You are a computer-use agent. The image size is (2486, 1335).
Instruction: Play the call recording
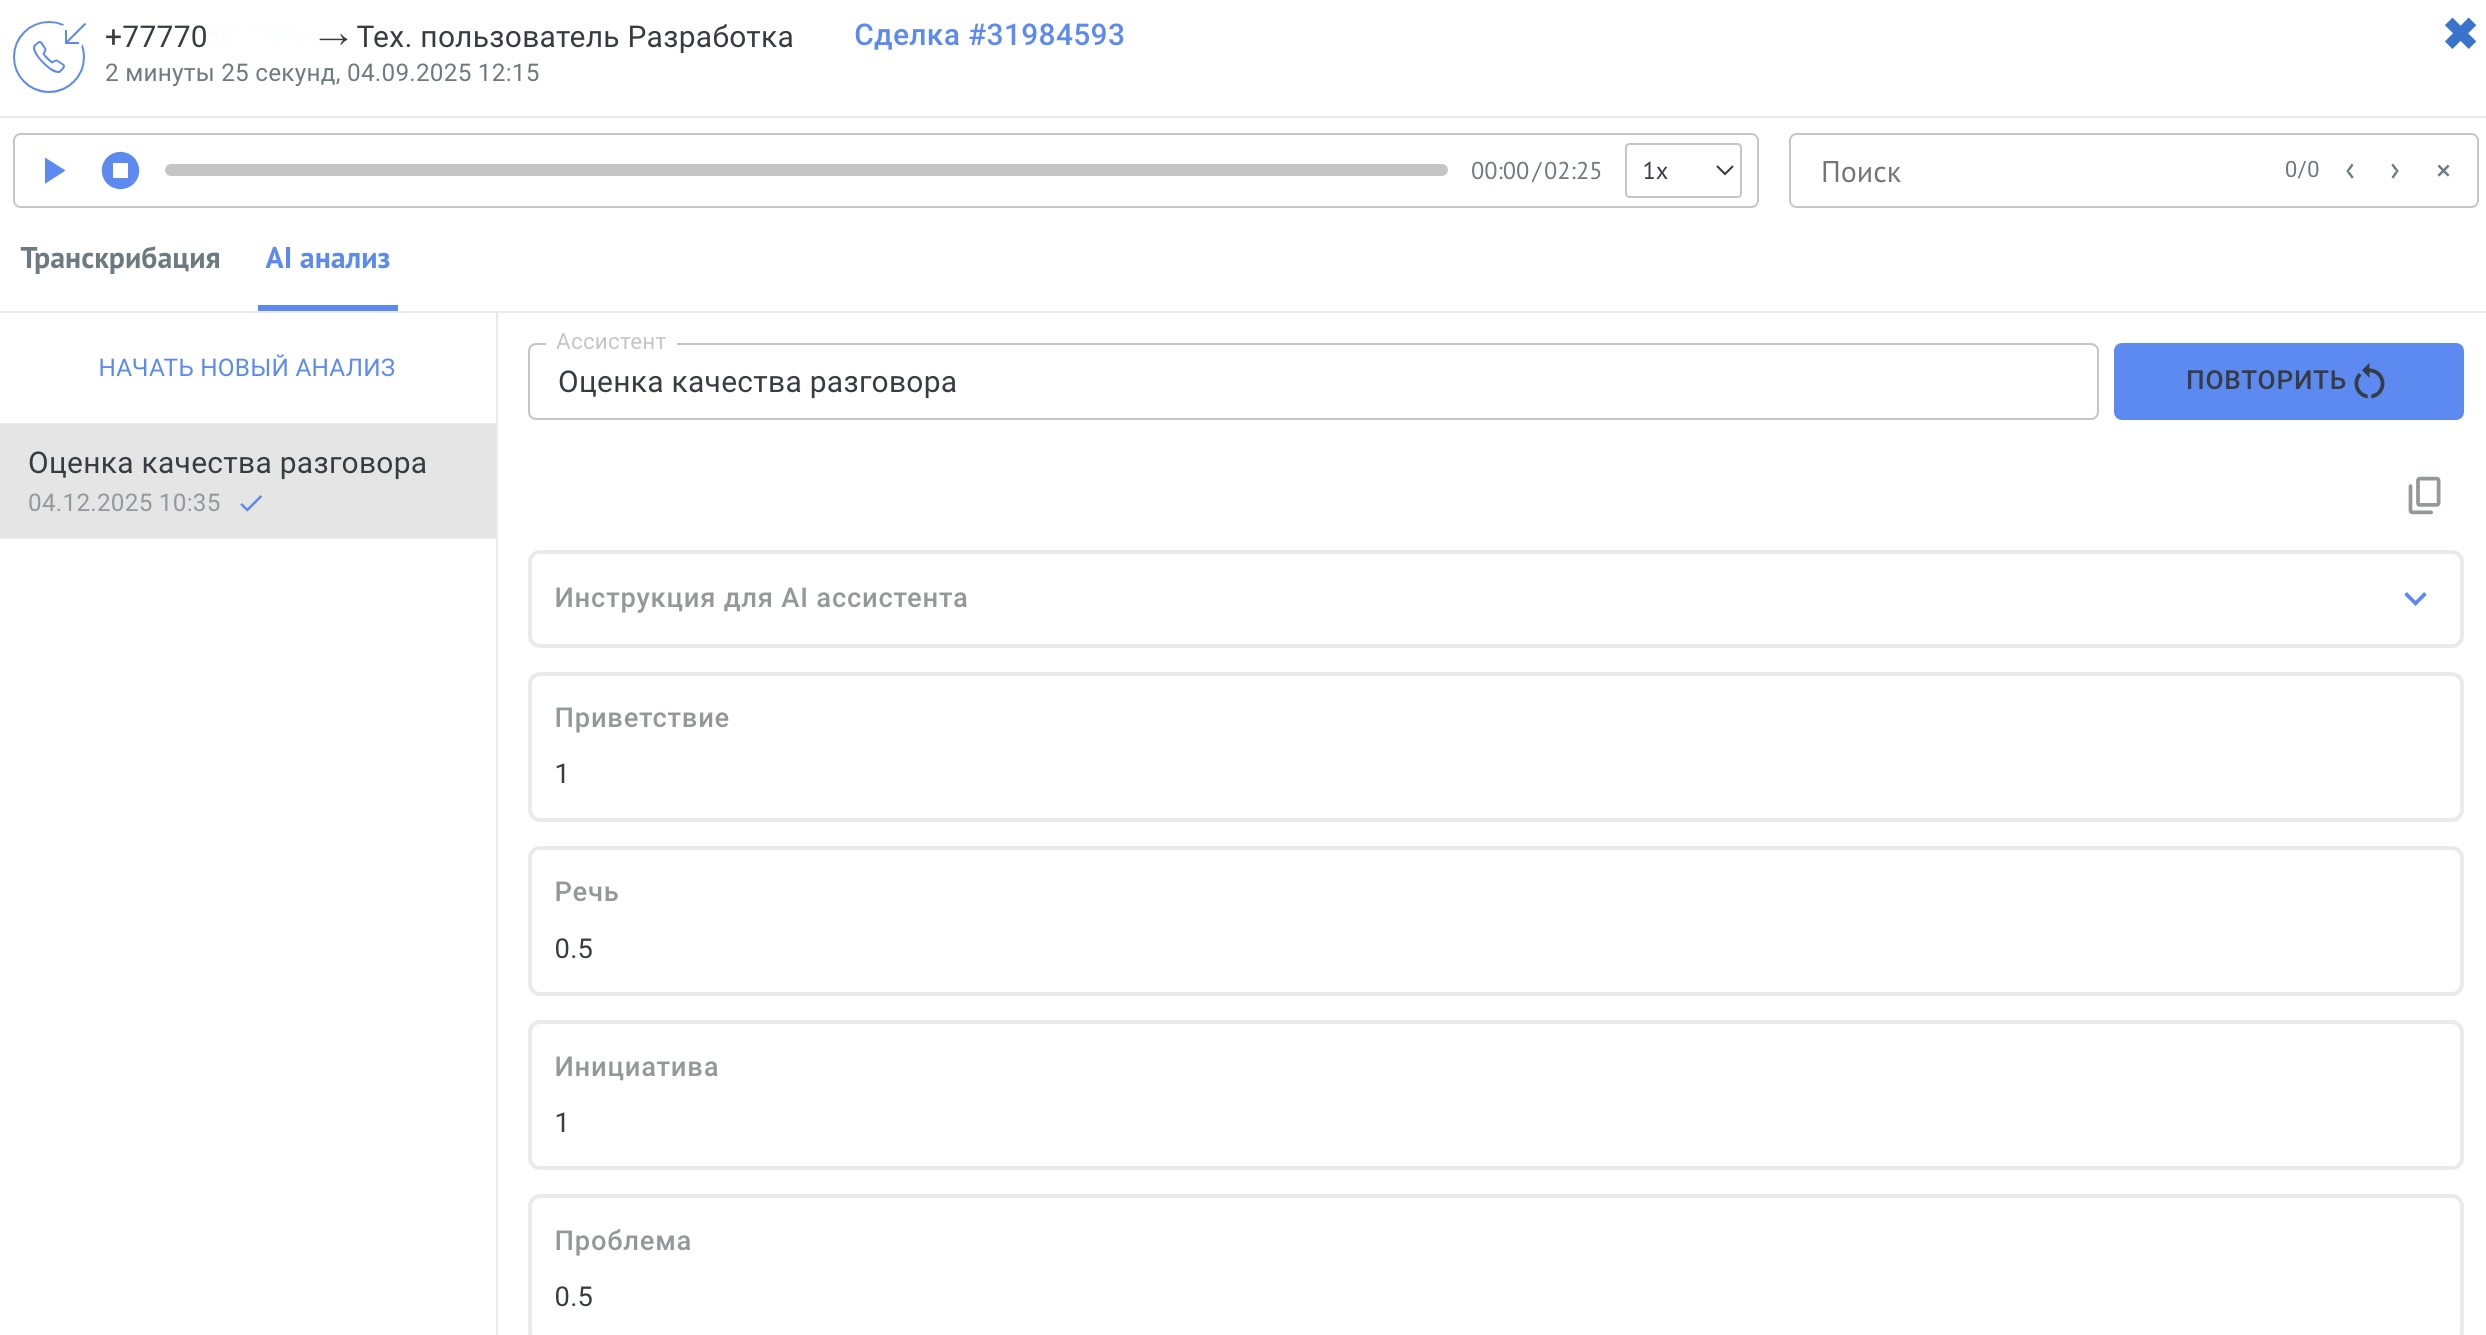54,171
